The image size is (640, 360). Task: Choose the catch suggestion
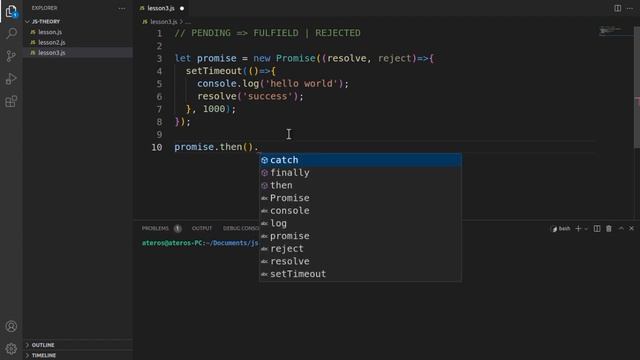click(x=360, y=160)
